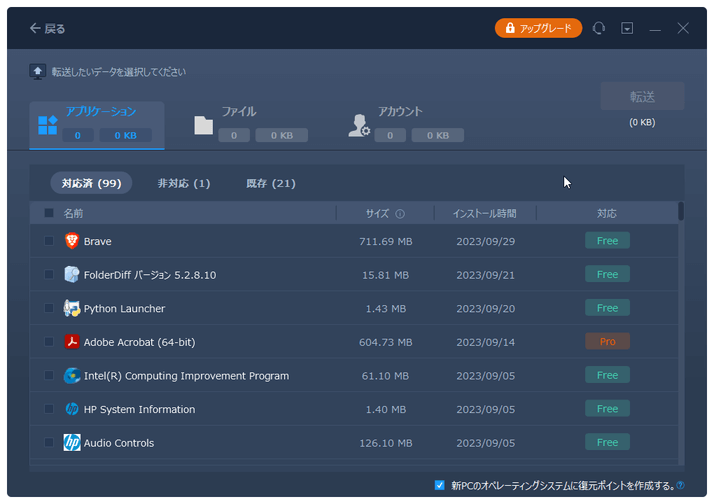Open the support headset icon

[599, 29]
